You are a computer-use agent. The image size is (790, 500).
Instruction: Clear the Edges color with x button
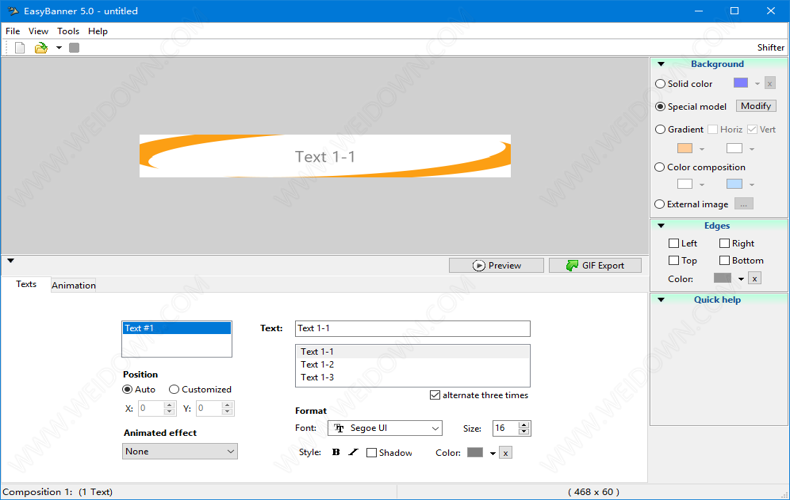coord(754,279)
